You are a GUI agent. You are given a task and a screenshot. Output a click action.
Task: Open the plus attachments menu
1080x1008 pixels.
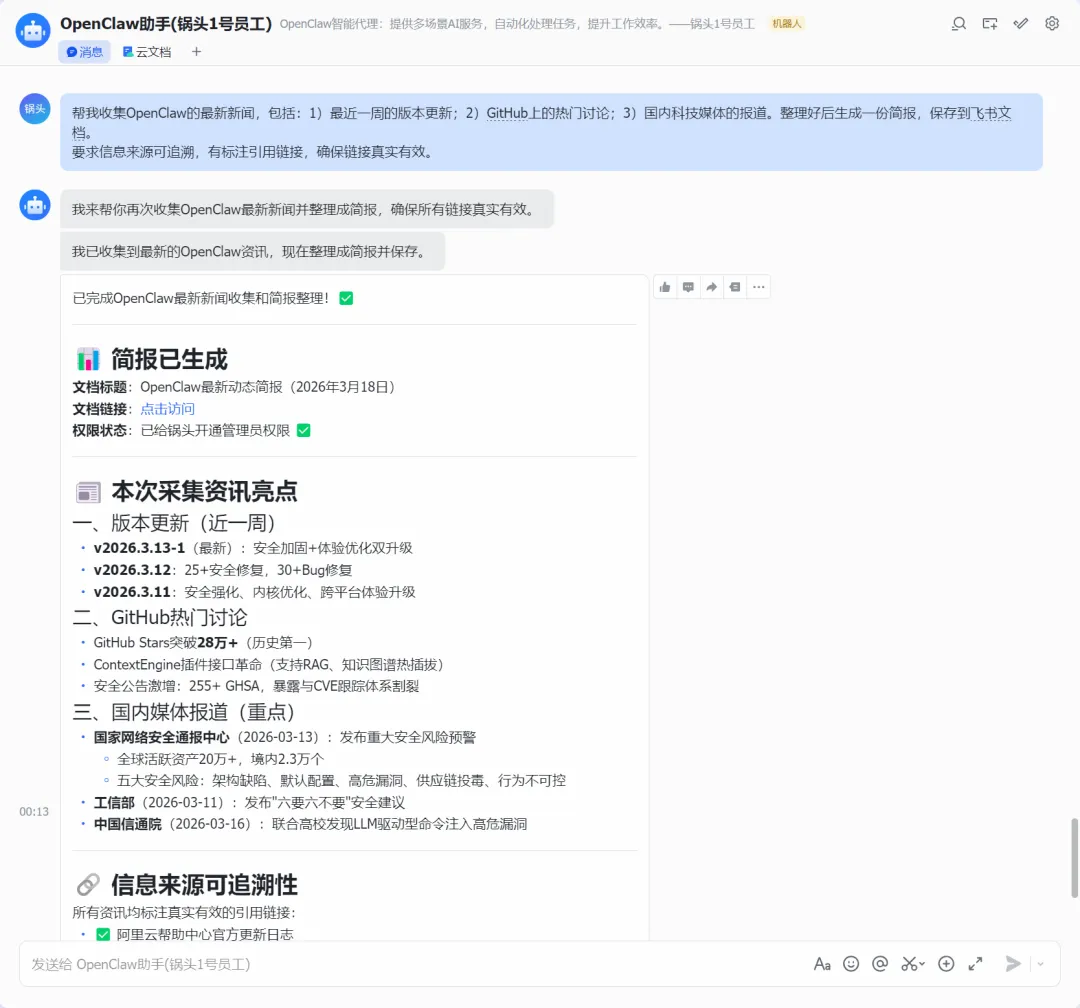click(x=946, y=964)
